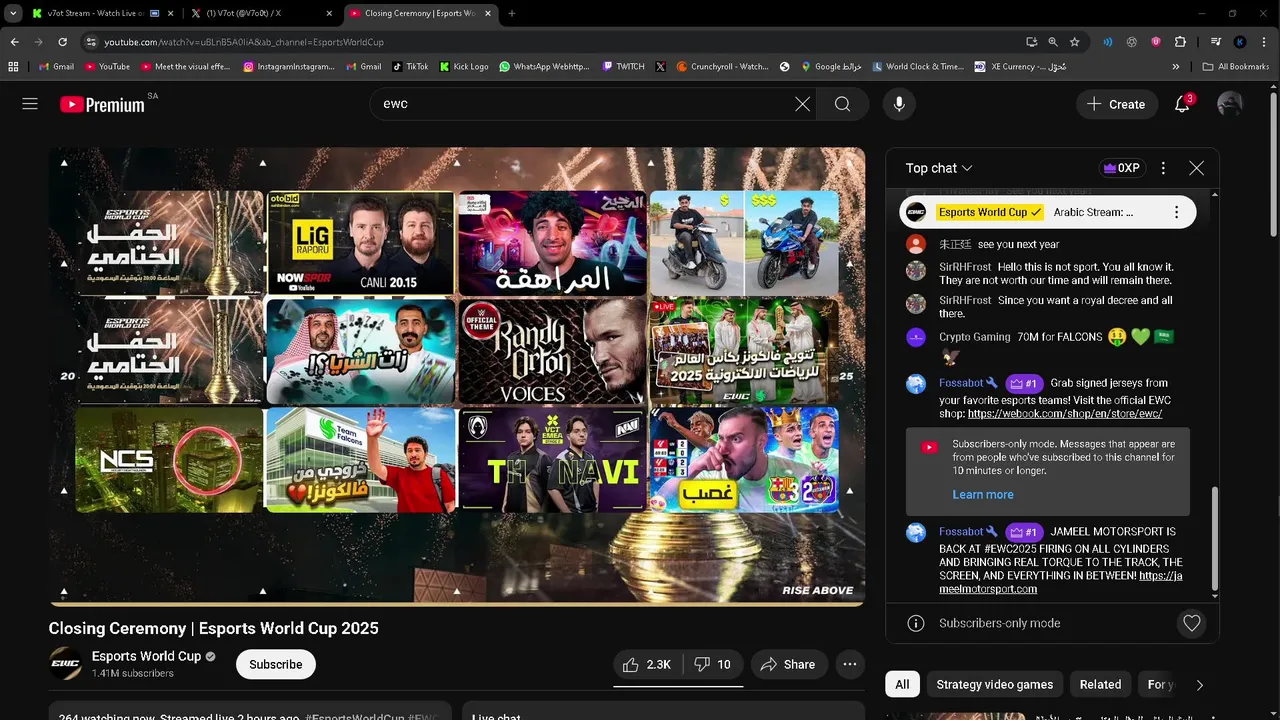Click the YouTube address bar URL

pos(244,42)
